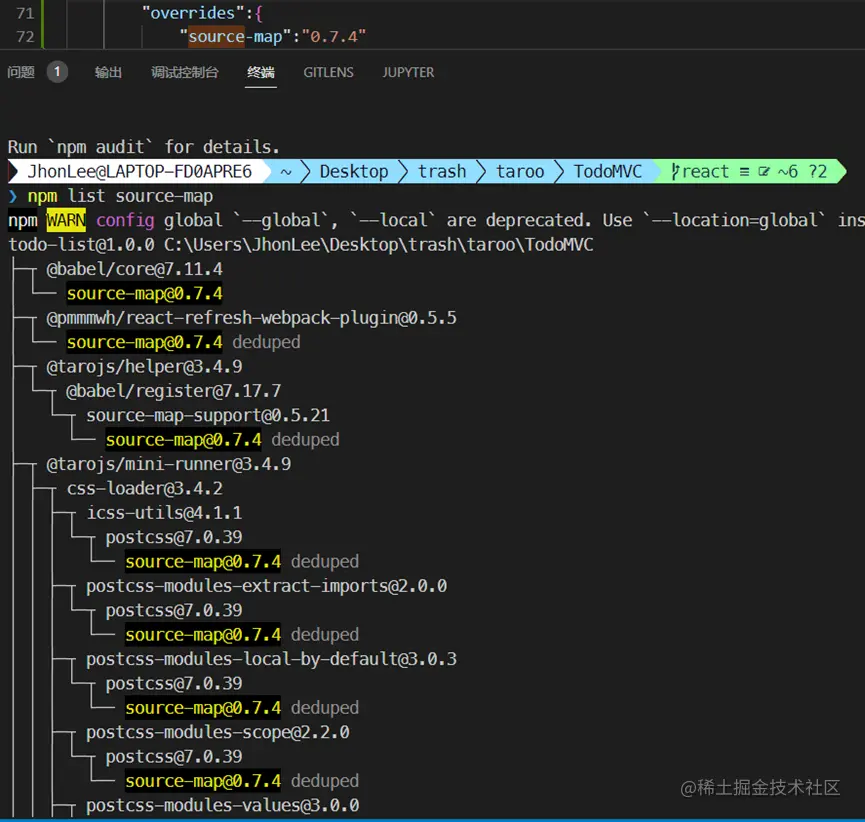
Task: Click source-map@0.7.4 under @babel/core
Action: [x=145, y=293]
